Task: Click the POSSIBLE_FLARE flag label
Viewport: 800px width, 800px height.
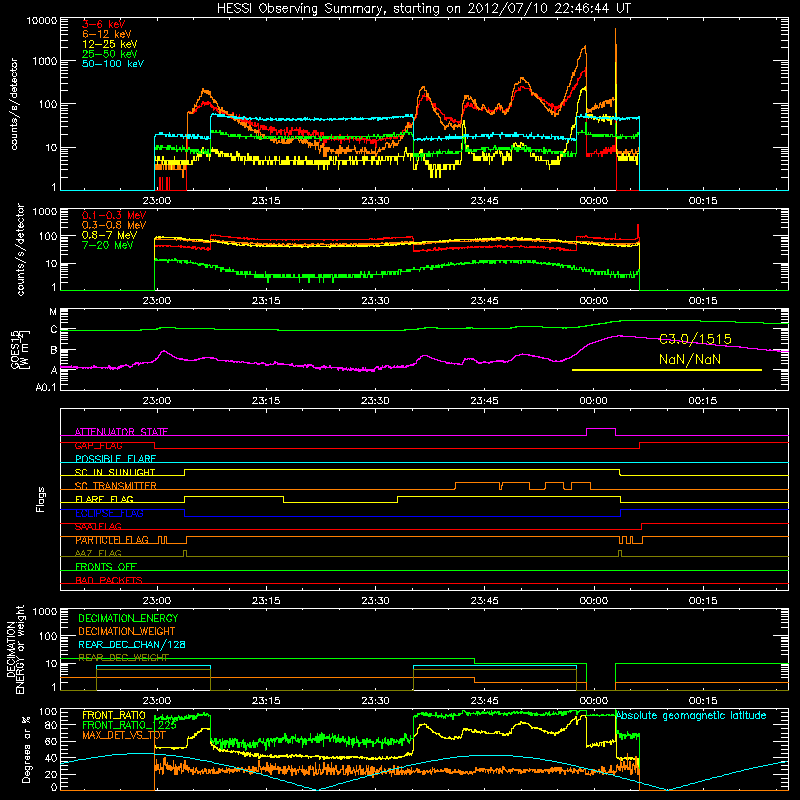Action: tap(115, 459)
